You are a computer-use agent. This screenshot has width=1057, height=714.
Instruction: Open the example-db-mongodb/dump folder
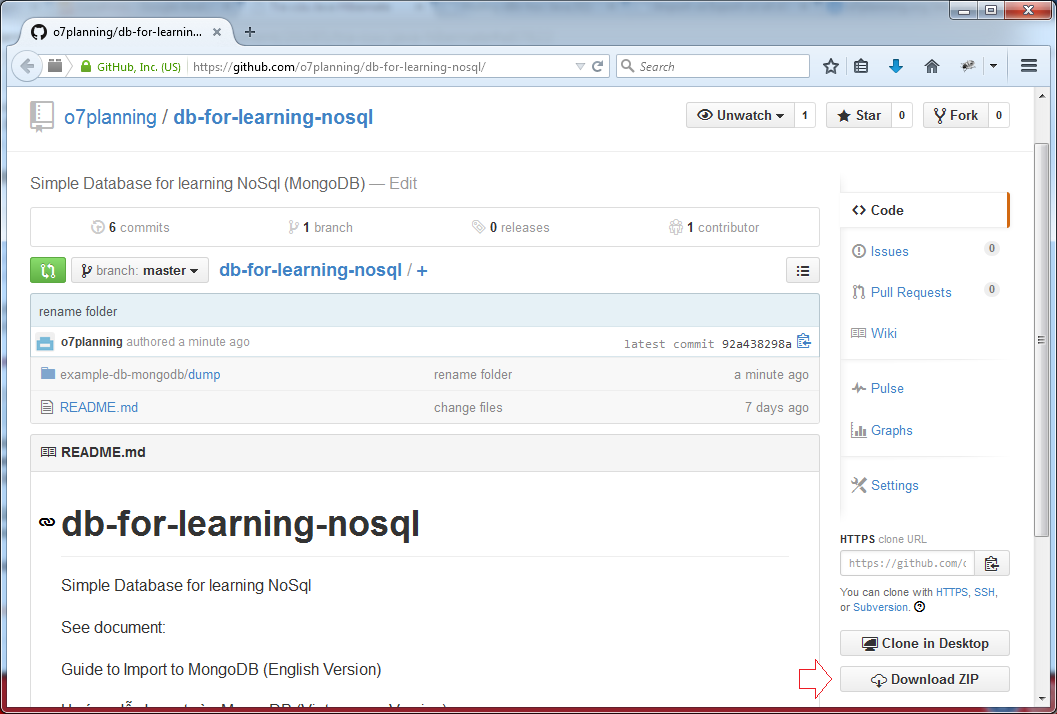click(x=140, y=374)
